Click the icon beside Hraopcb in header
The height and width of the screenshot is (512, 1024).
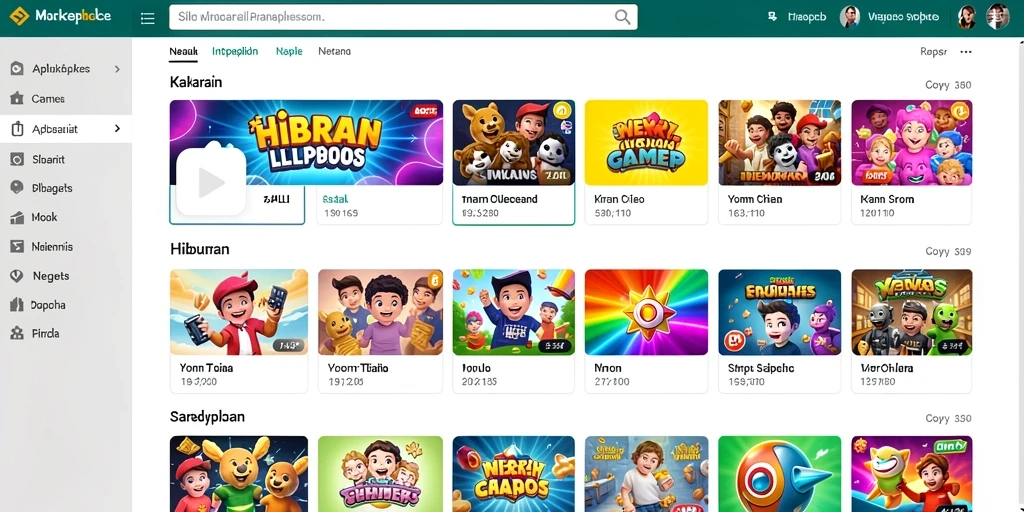(x=773, y=17)
